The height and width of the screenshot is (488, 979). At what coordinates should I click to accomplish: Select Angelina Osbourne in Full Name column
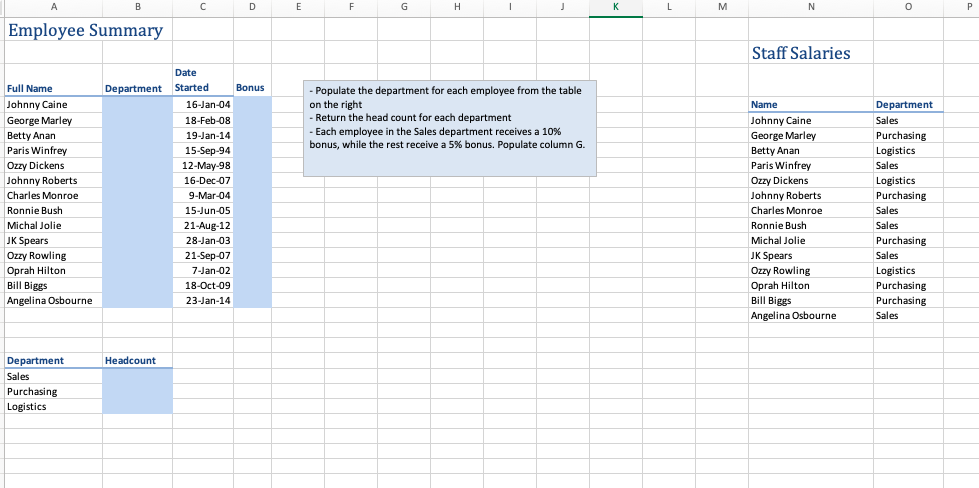click(54, 300)
